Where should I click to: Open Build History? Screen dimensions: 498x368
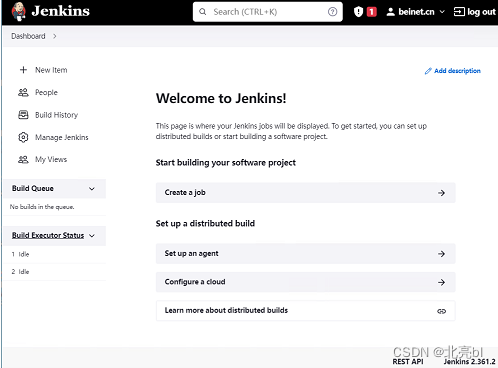click(56, 115)
